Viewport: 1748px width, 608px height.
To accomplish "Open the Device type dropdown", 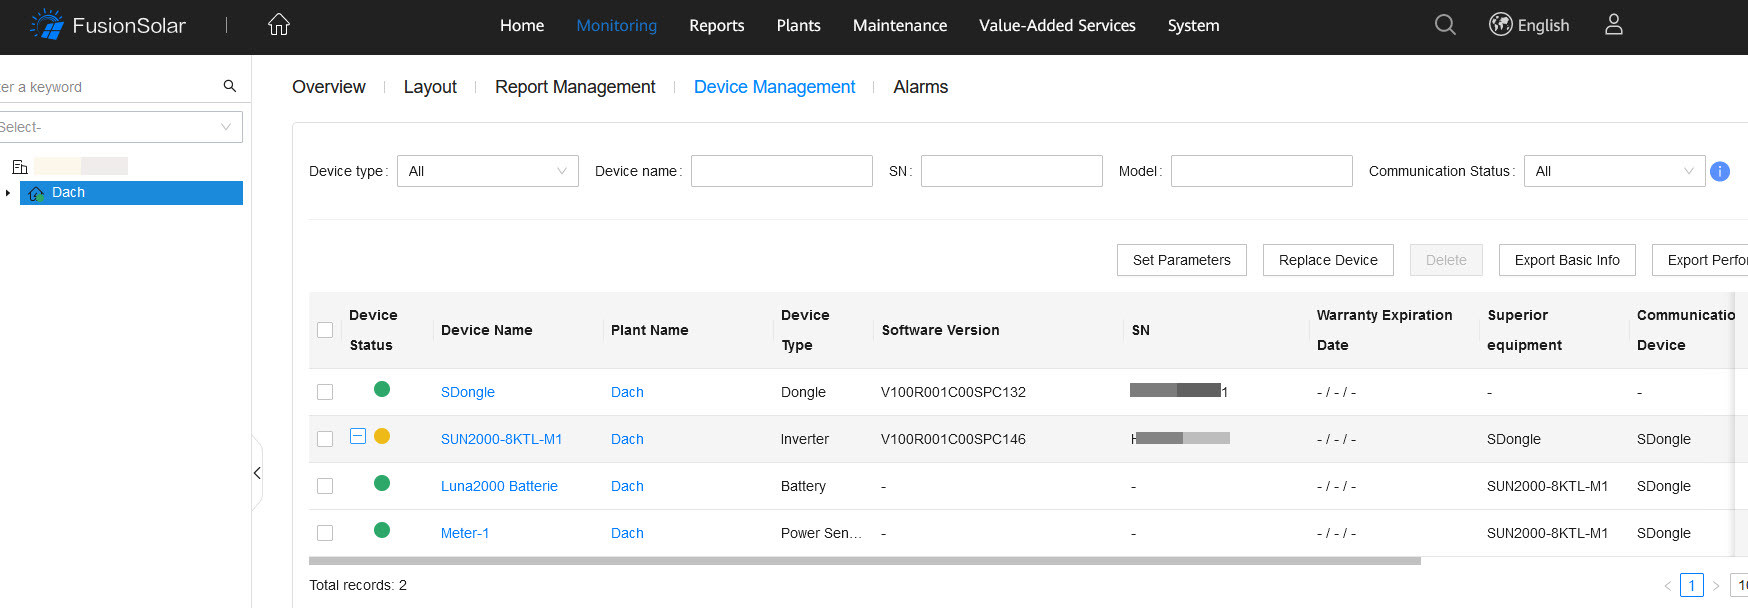I will [488, 171].
